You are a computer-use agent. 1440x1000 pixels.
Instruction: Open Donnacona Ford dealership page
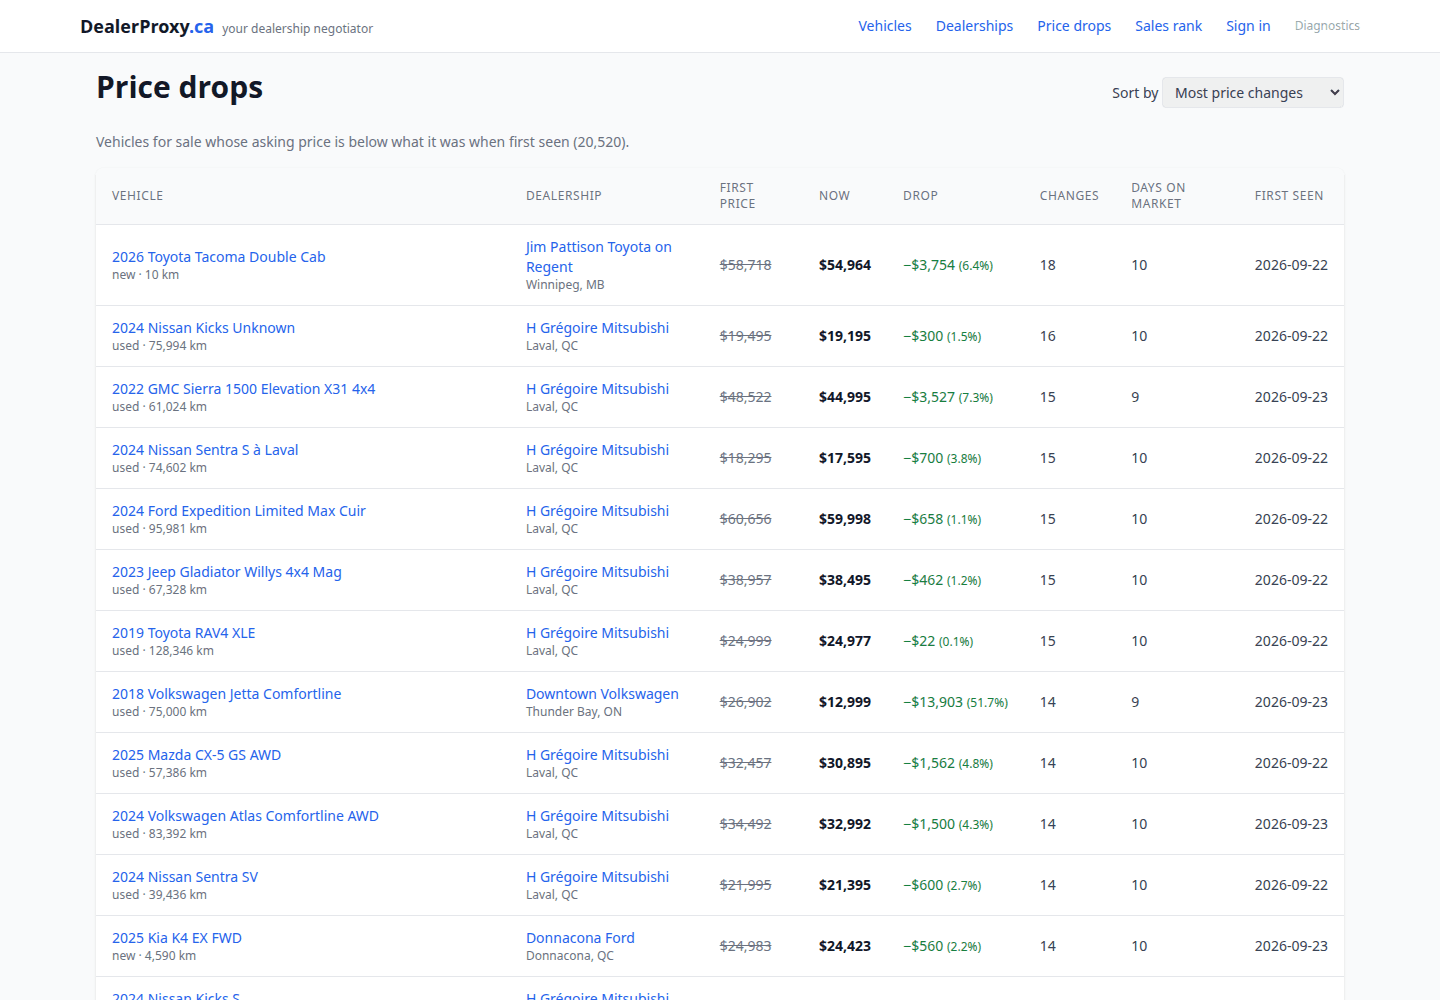580,938
